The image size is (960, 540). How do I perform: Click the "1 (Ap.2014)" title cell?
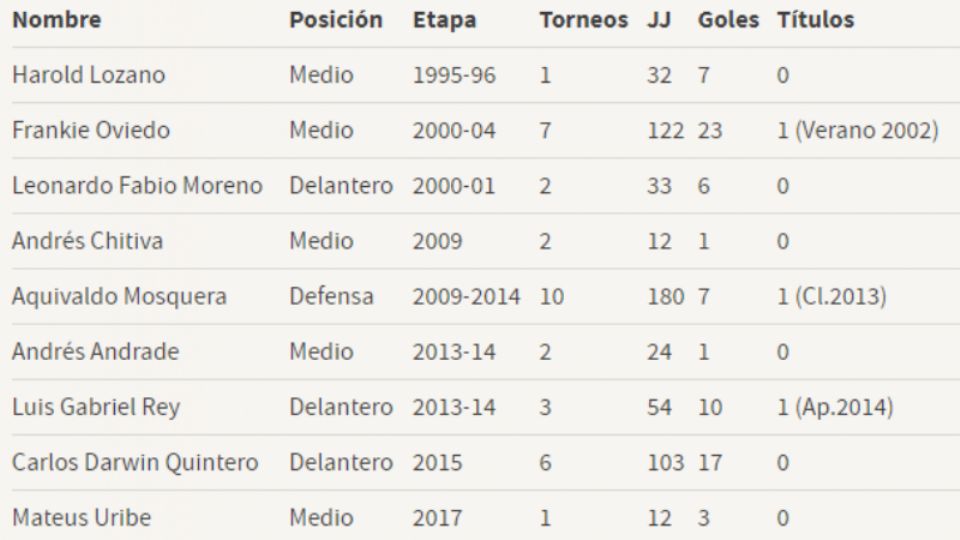point(834,408)
